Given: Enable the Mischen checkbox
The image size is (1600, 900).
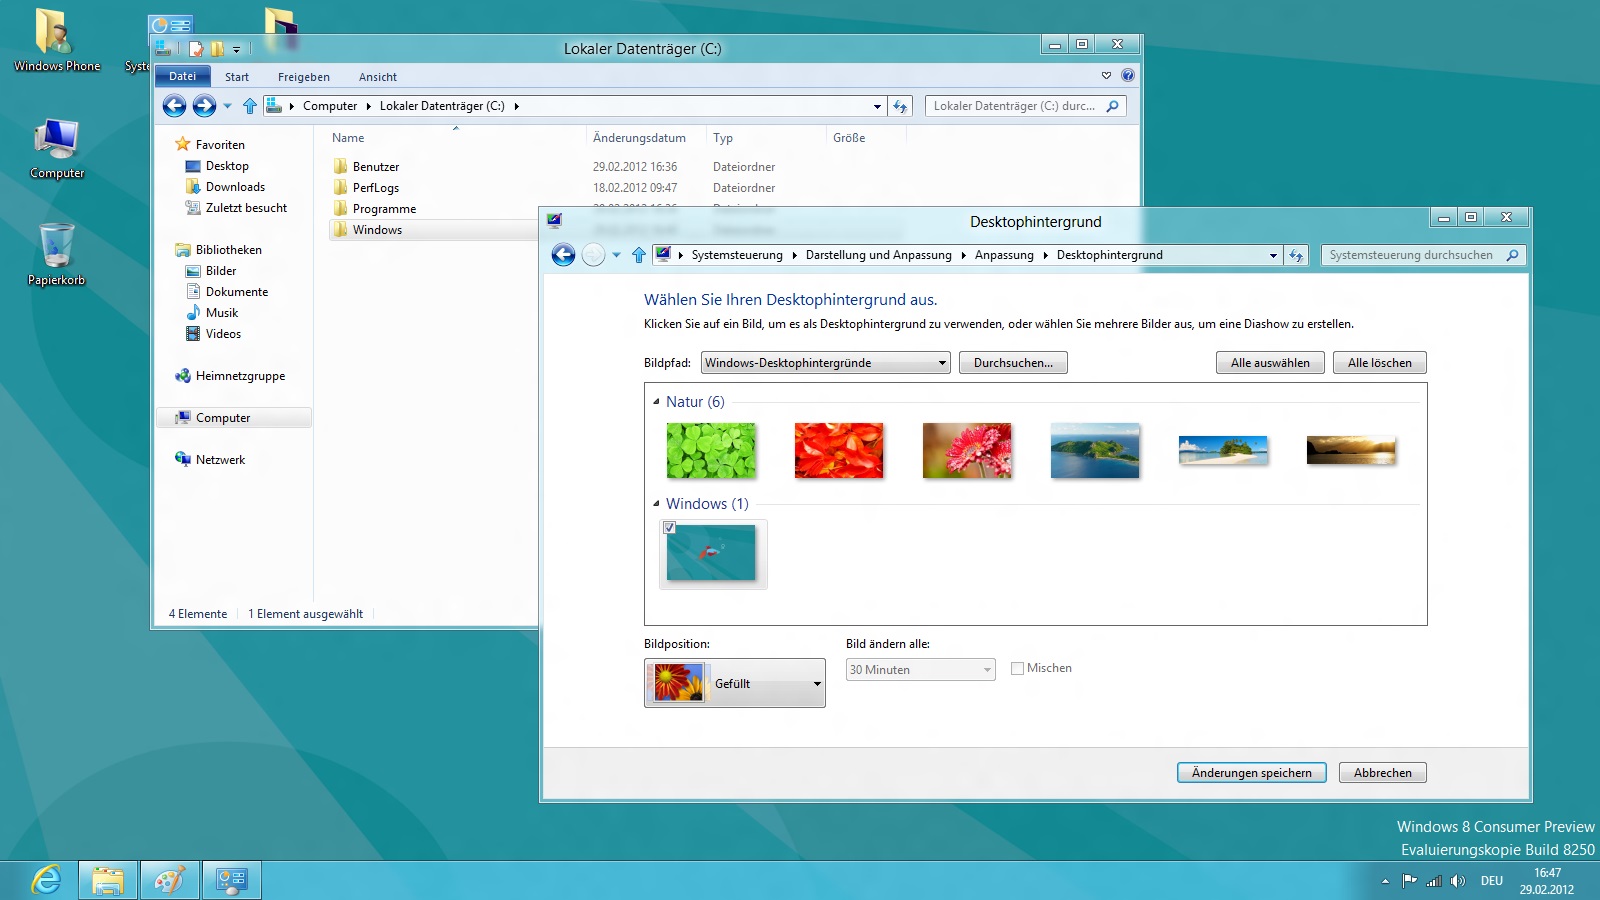Looking at the screenshot, I should click(1017, 668).
